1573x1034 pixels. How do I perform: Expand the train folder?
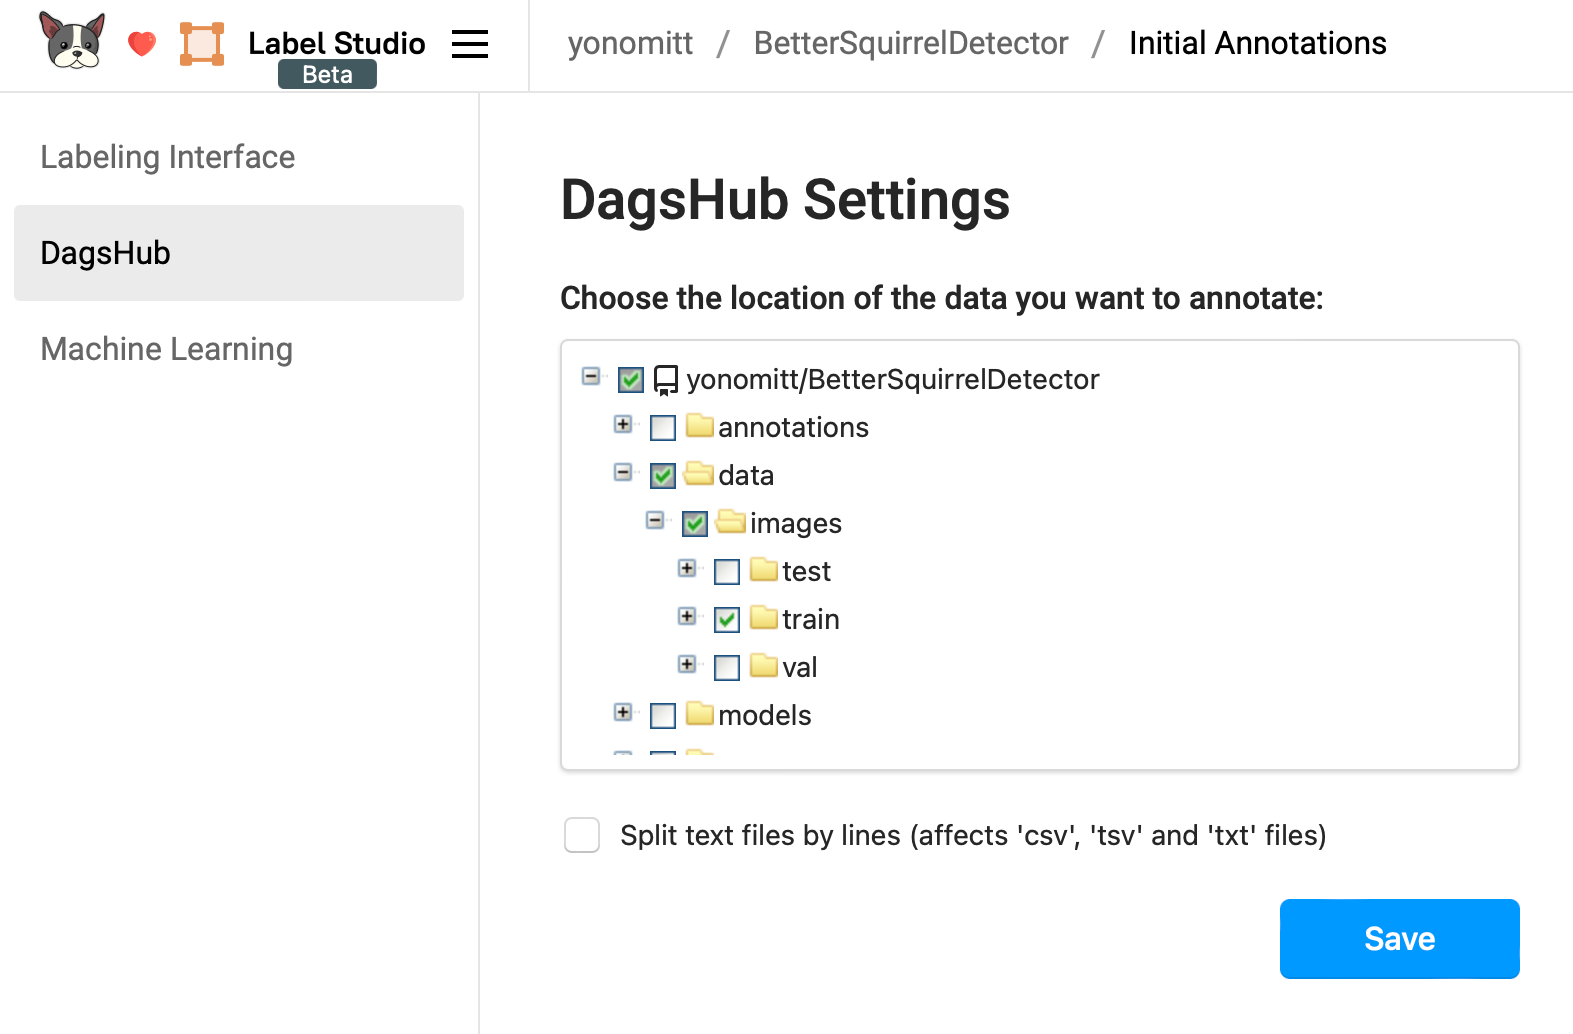(687, 616)
